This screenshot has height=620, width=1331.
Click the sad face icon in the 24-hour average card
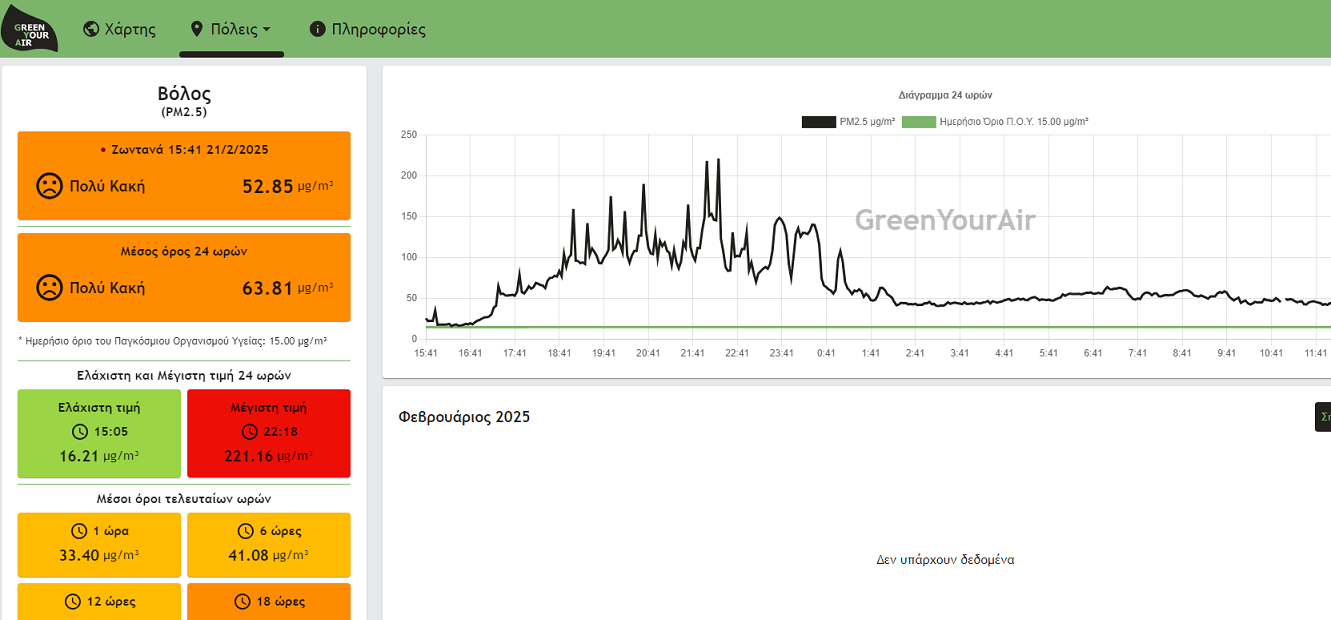(48, 288)
